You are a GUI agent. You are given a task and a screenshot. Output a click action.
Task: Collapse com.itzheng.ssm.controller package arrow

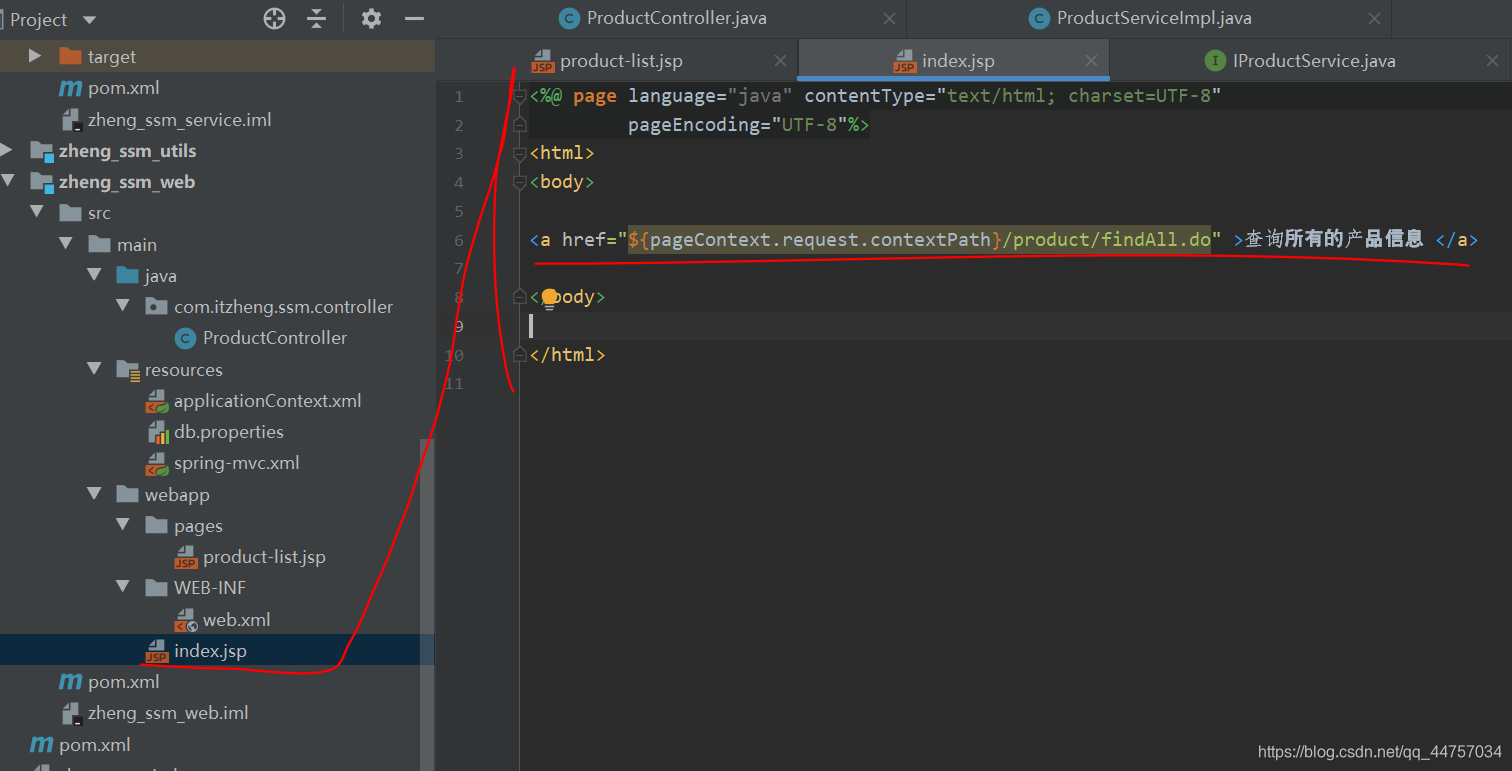124,306
